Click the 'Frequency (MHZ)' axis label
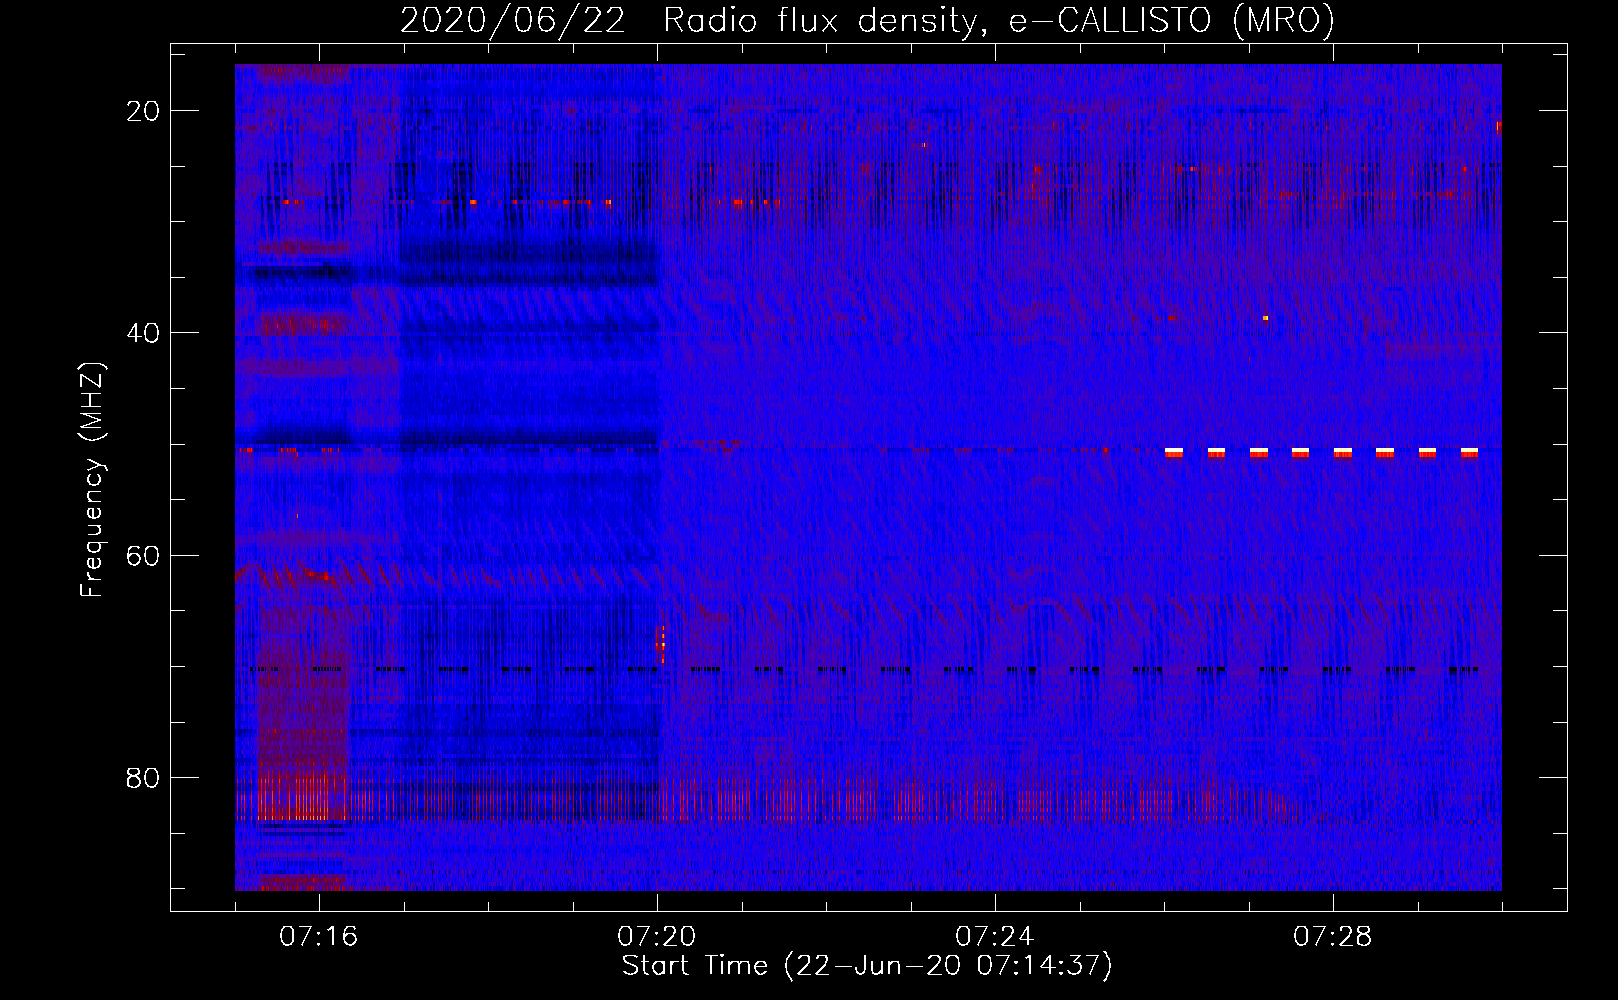The image size is (1618, 1000). (92, 480)
